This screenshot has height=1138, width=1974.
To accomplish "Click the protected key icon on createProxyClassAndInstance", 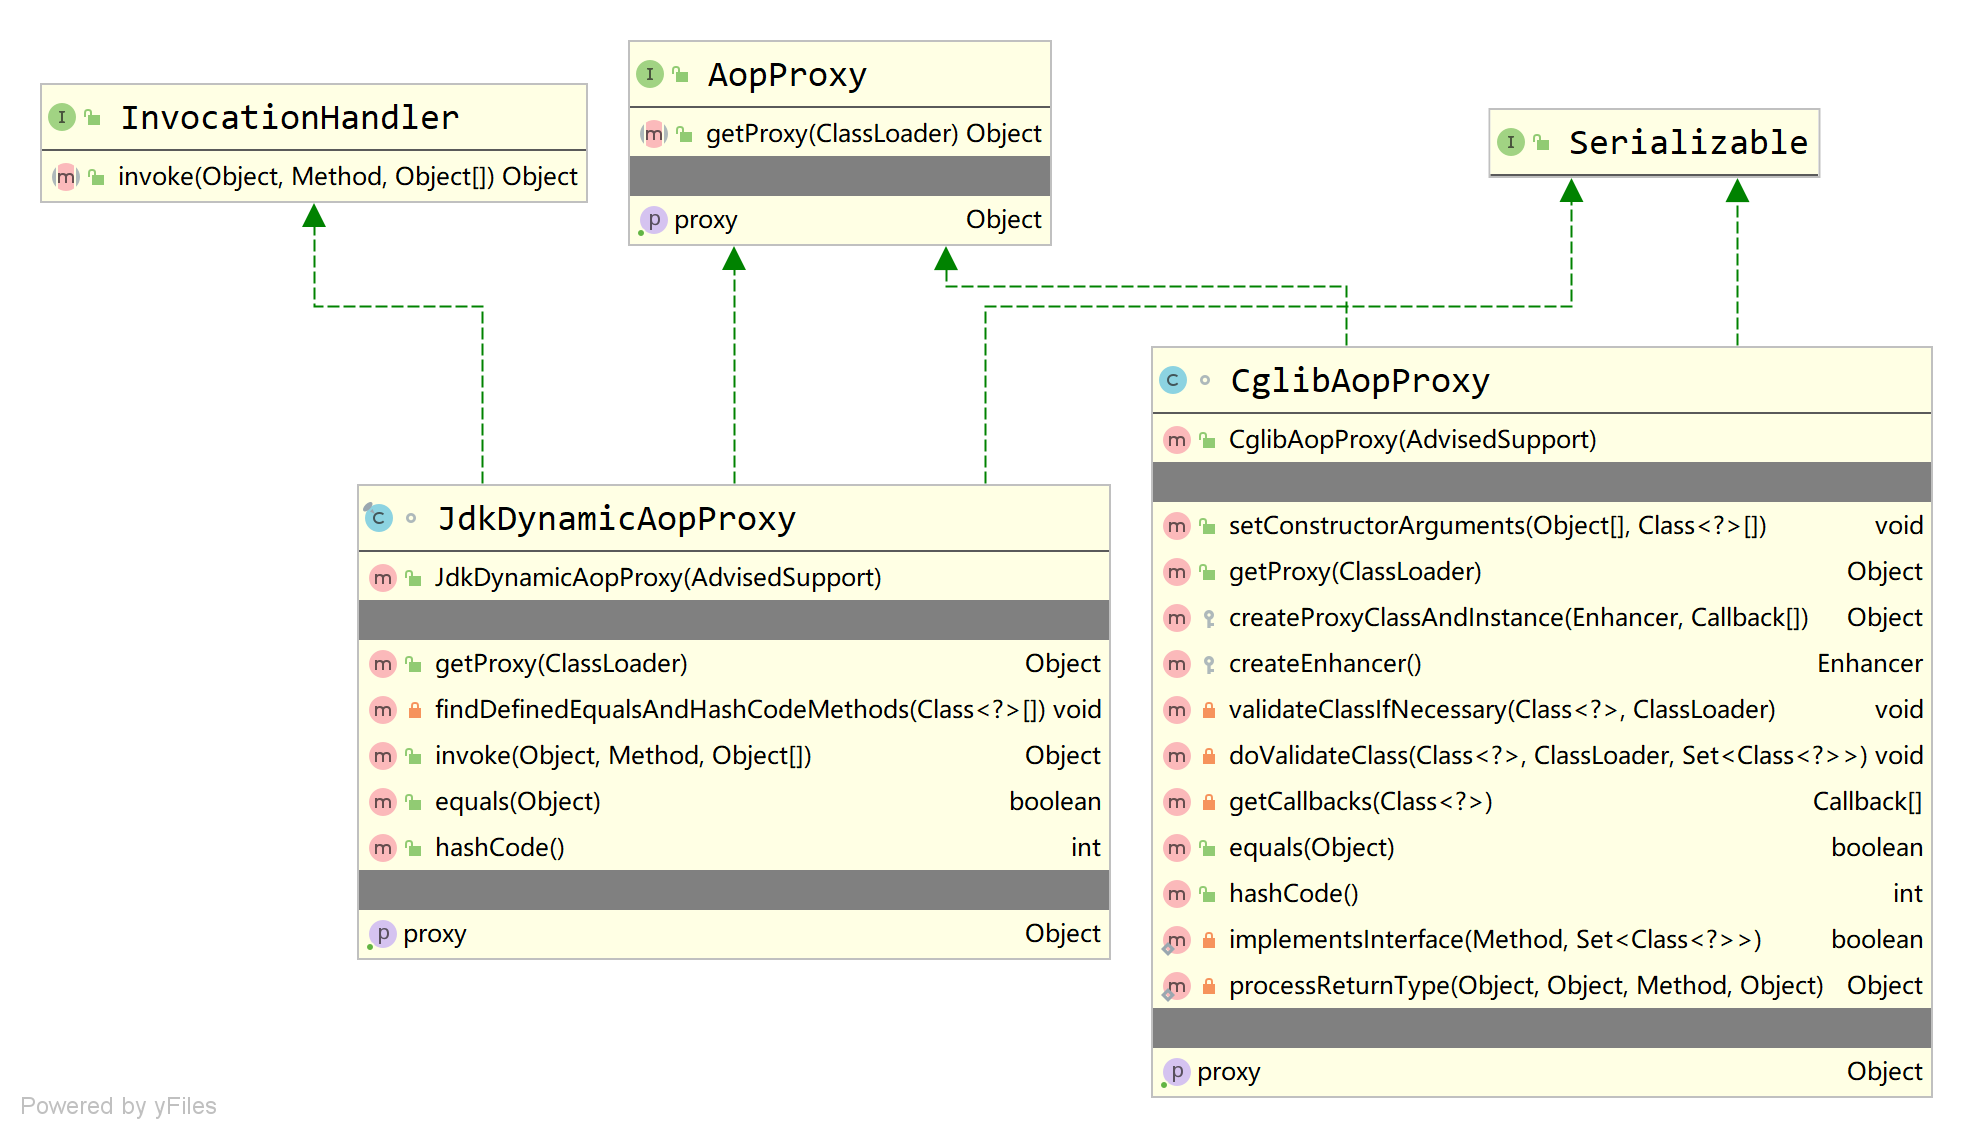I will point(1209,619).
